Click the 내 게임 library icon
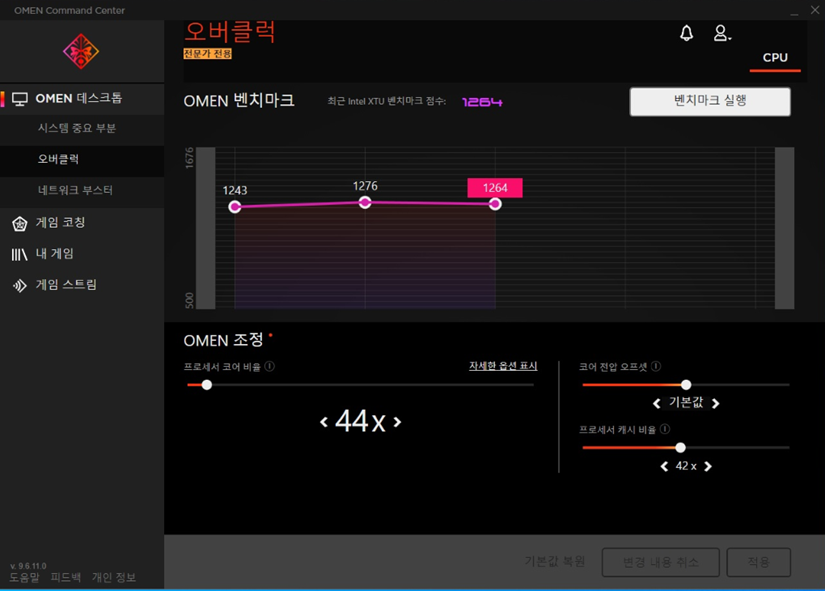Viewport: 825px width, 591px height. [19, 255]
